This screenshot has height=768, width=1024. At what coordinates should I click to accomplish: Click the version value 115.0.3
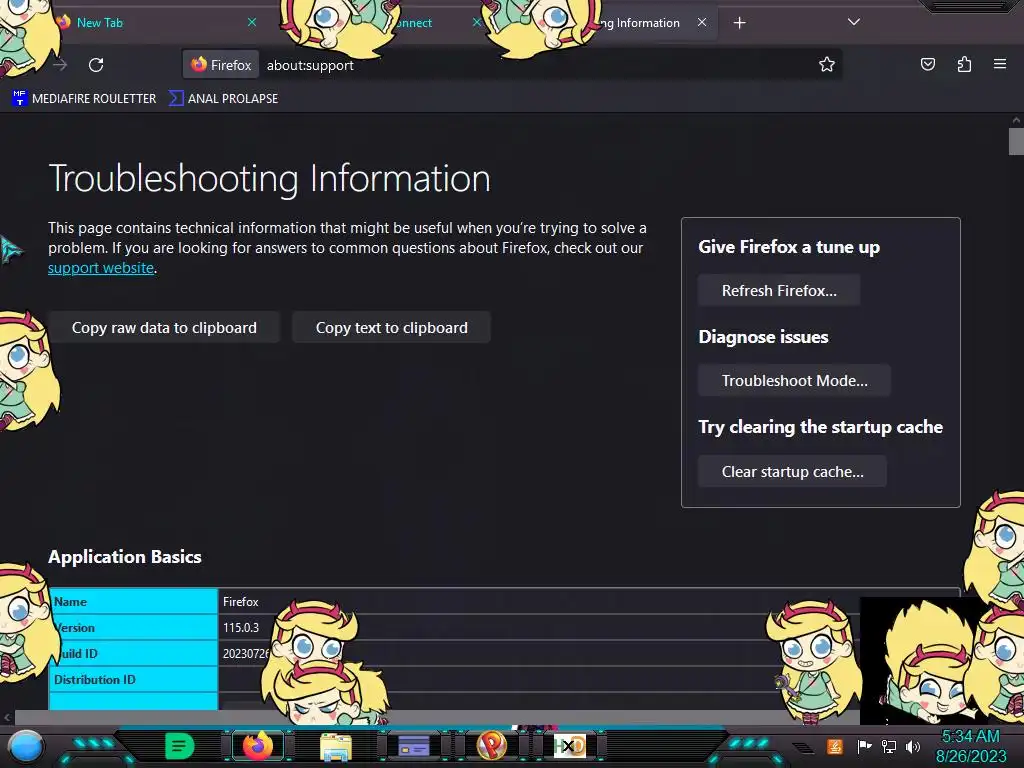tap(240, 628)
